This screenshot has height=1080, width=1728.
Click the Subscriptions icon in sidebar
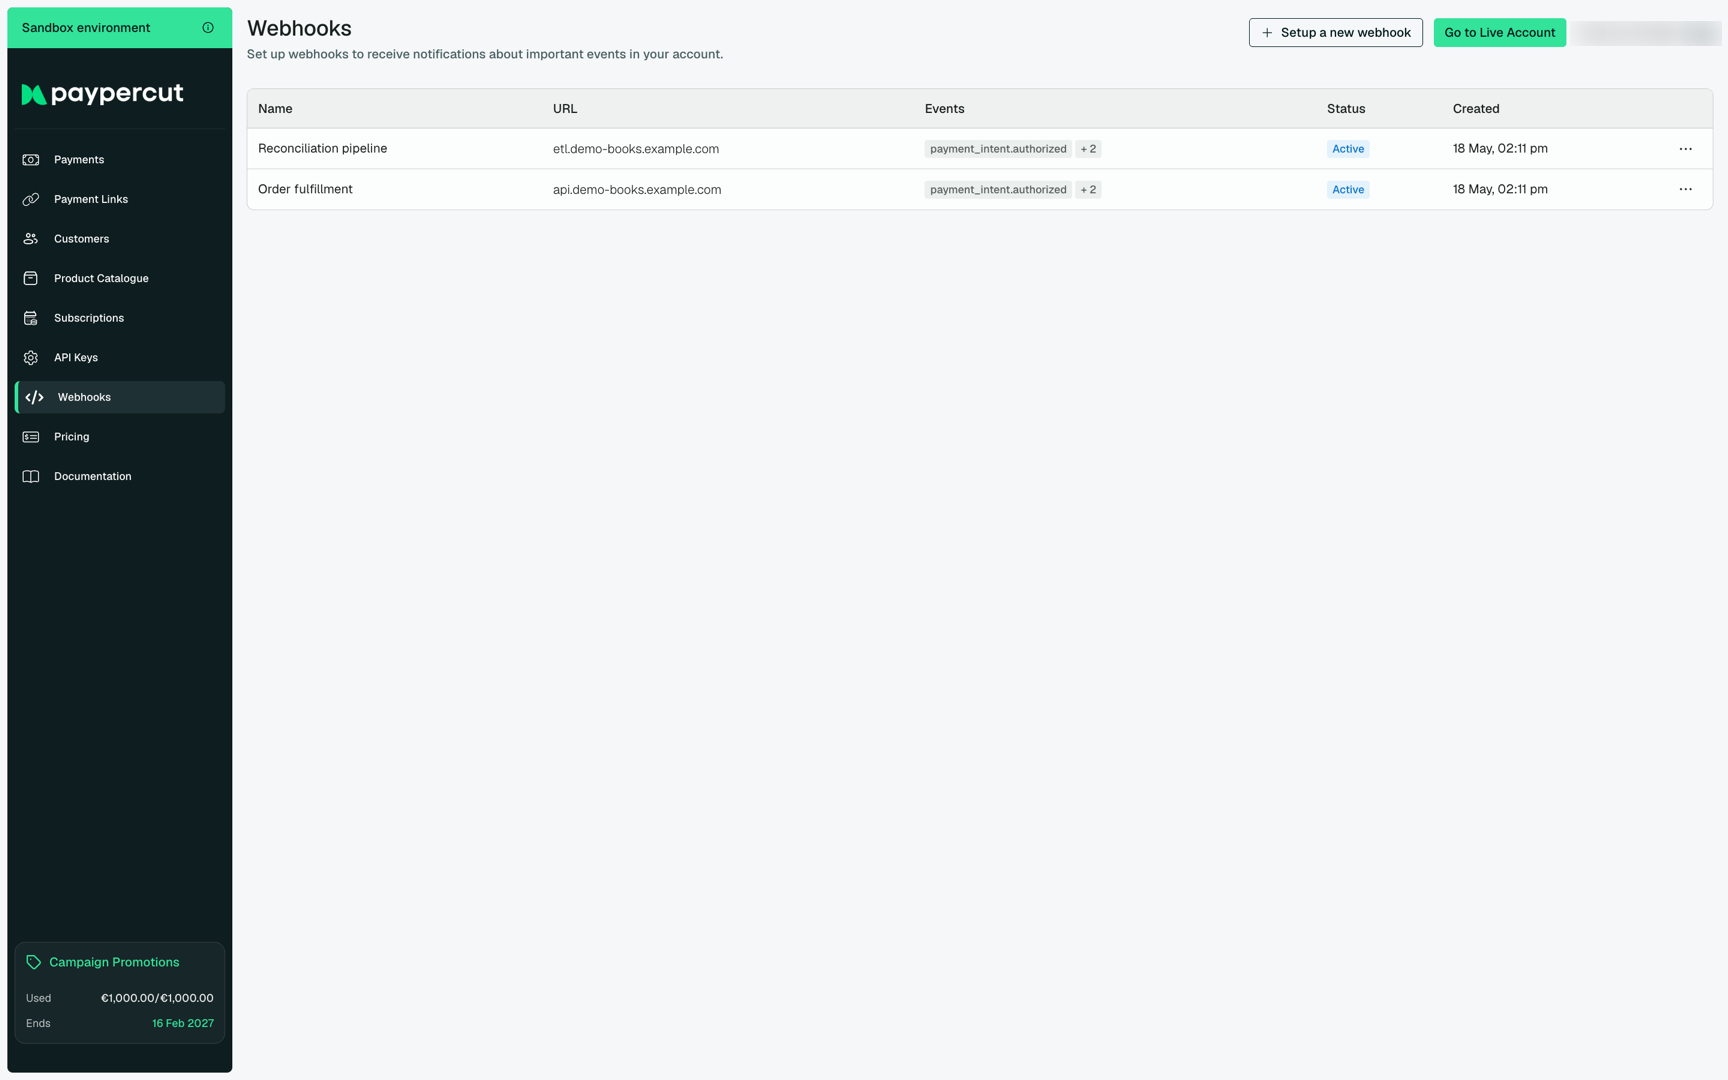[x=31, y=318]
